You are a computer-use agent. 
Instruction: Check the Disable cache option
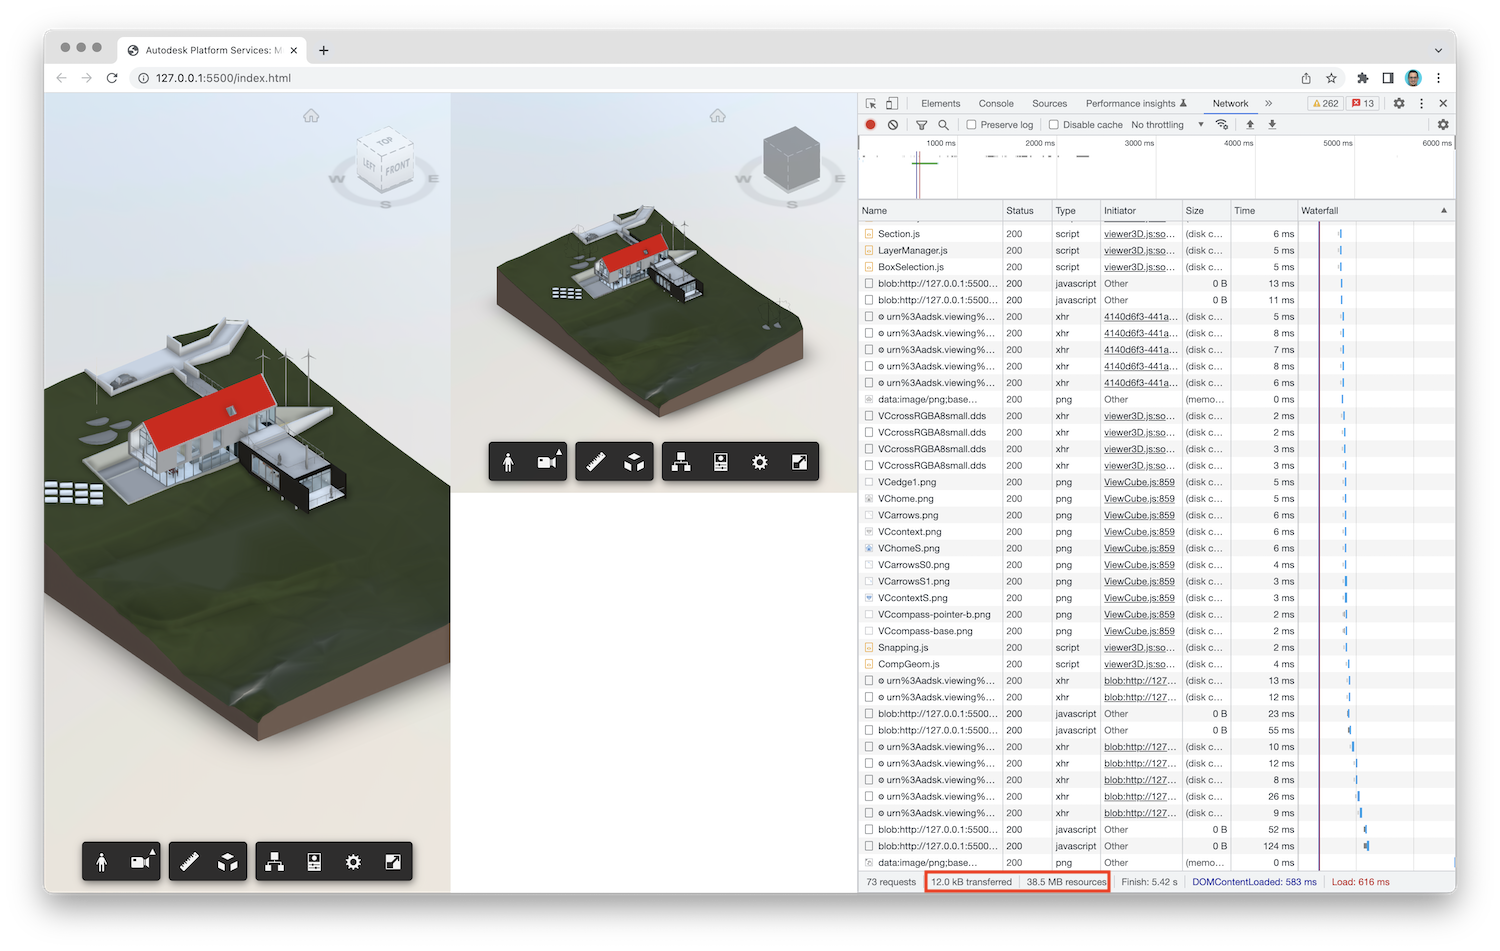pyautogui.click(x=1055, y=124)
